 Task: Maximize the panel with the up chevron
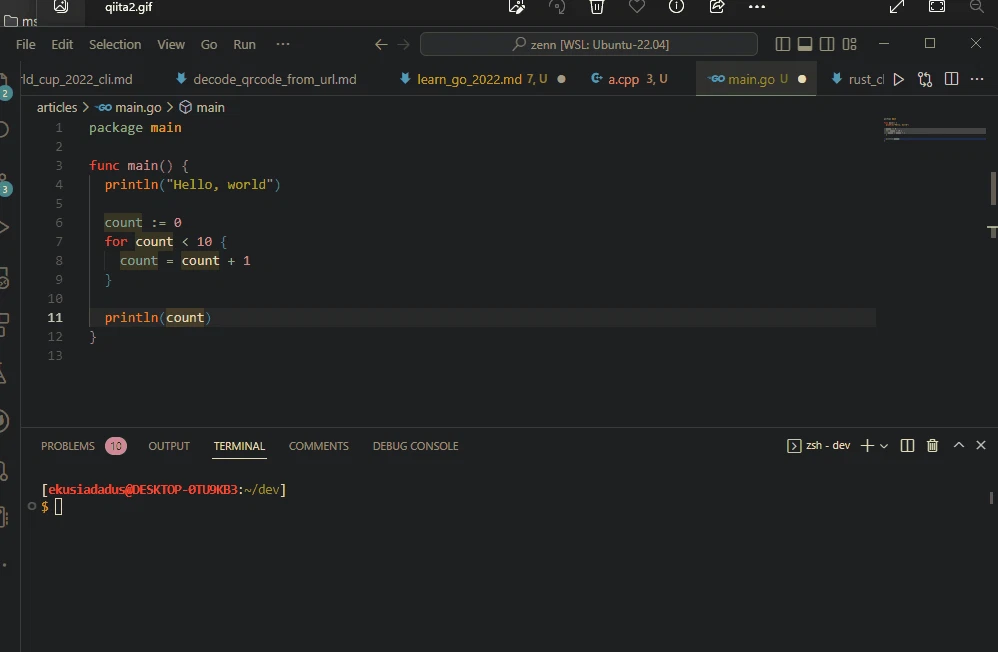pos(959,445)
